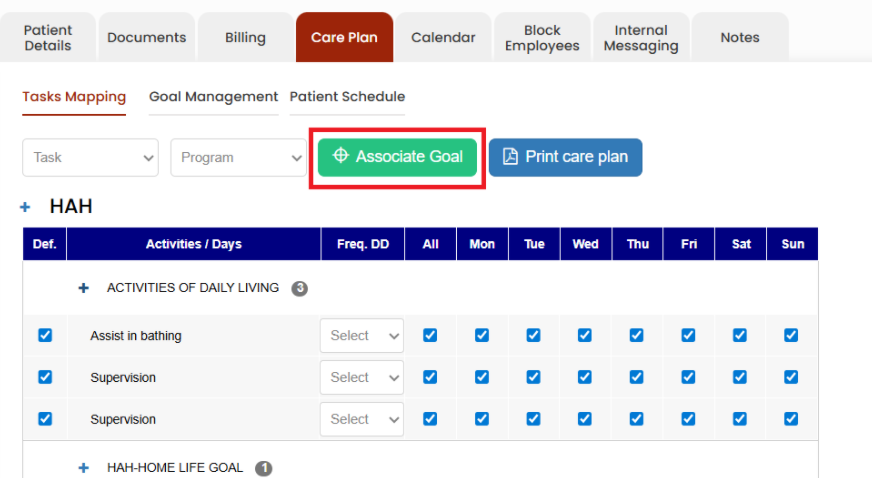The width and height of the screenshot is (872, 478).
Task: Expand the HAH section plus icon
Action: pyautogui.click(x=25, y=207)
